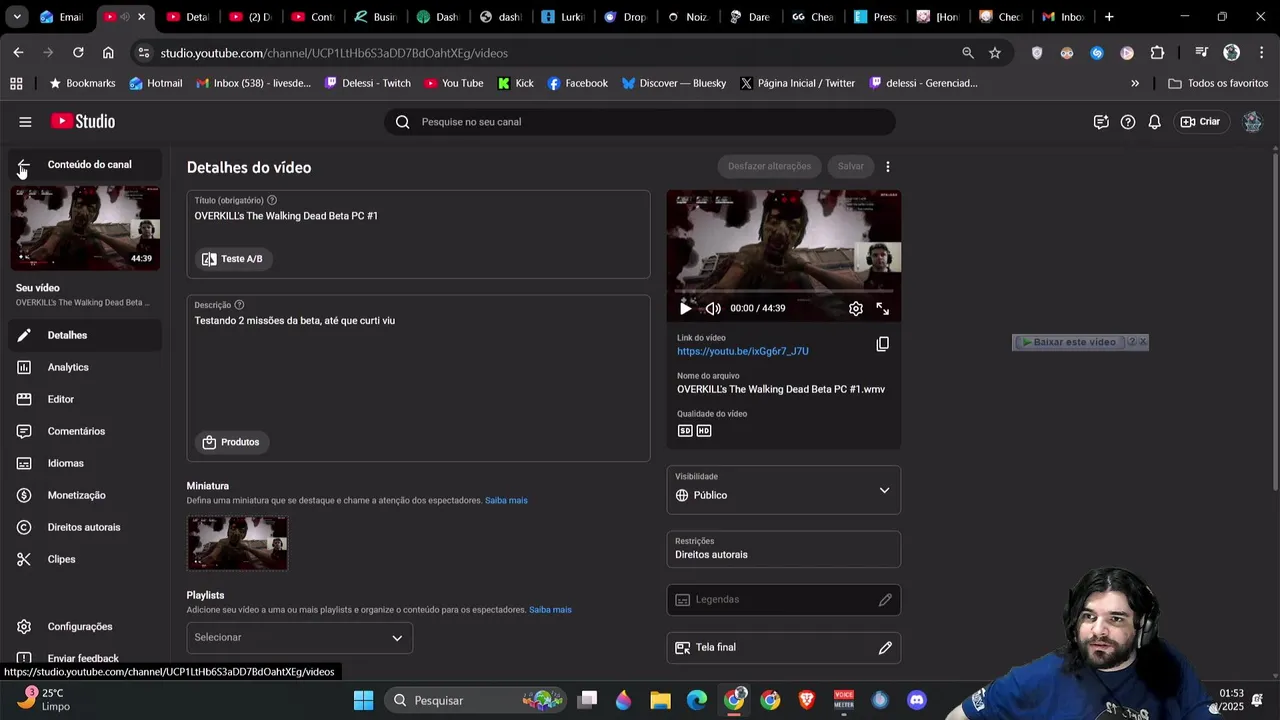Open the You Tube bookmark

coord(454,83)
